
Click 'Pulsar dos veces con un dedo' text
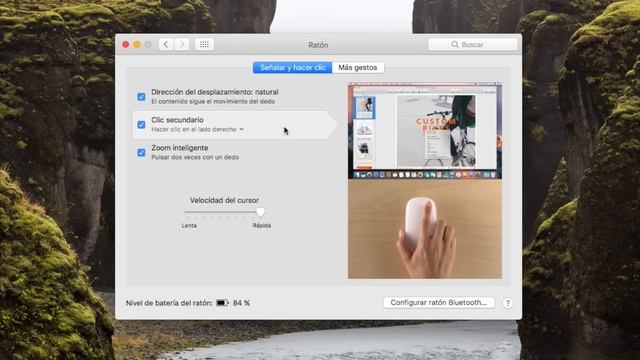[195, 157]
